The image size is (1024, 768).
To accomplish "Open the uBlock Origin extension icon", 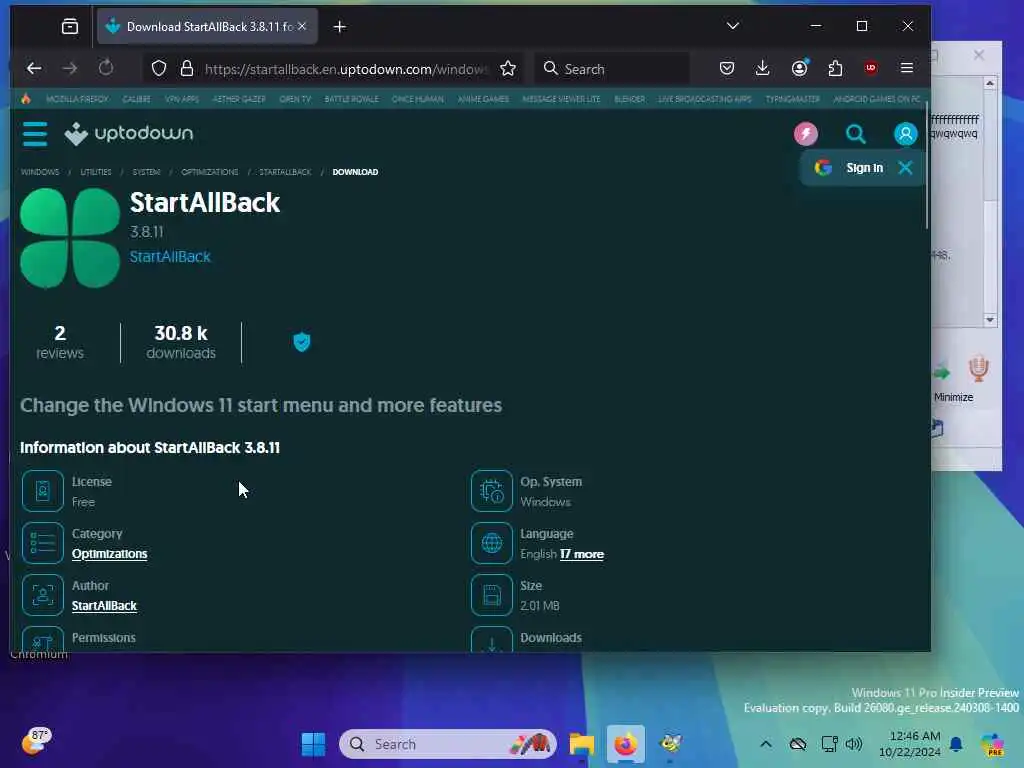I will click(x=871, y=68).
